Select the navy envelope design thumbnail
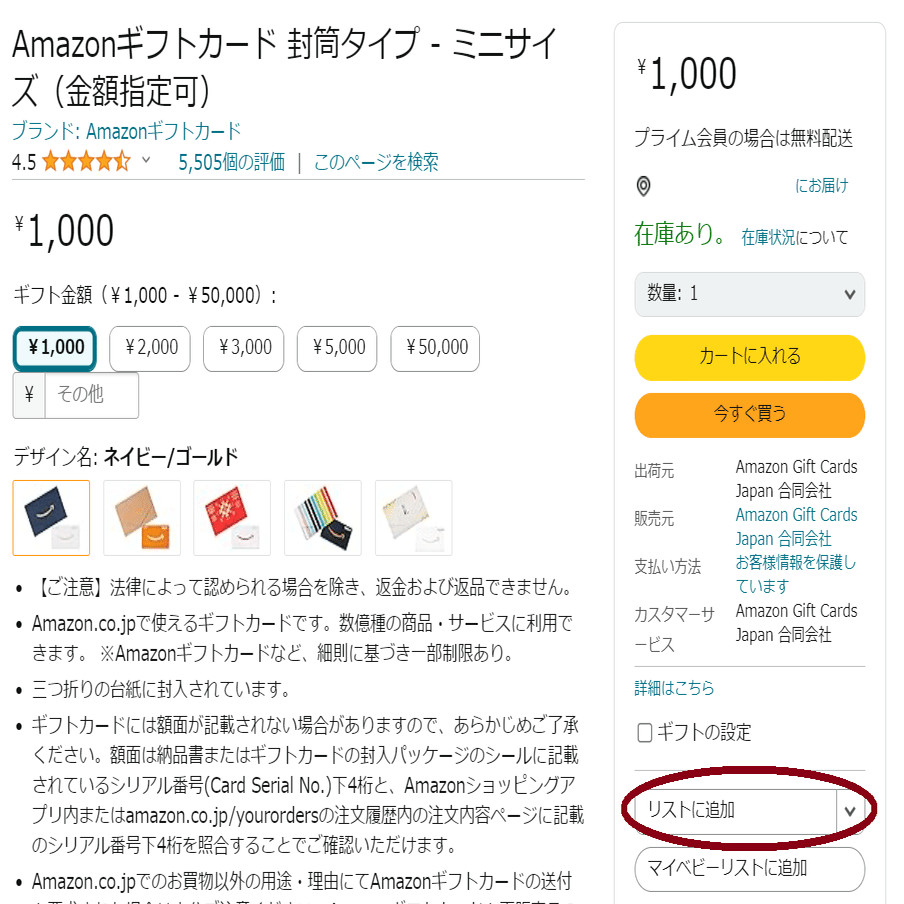Screen dimensions: 904x904 tap(51, 518)
